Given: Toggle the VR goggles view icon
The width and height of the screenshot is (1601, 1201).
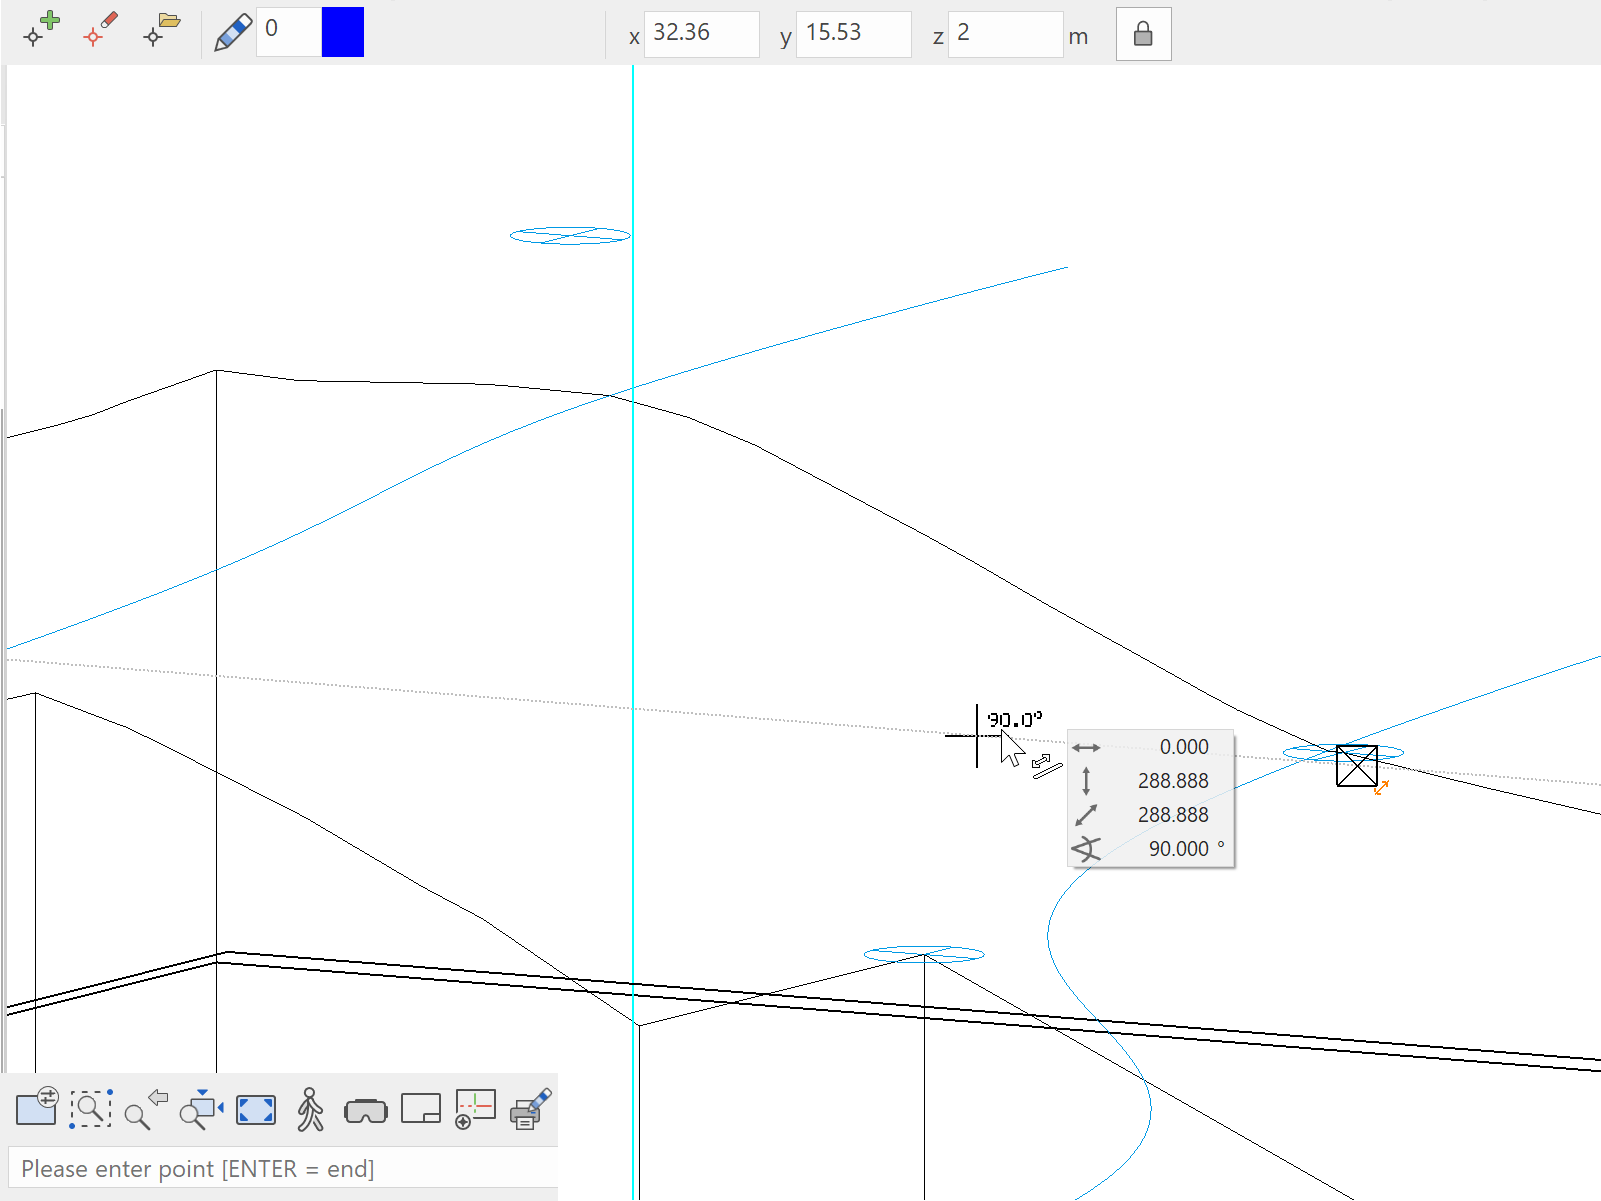Looking at the screenshot, I should pos(365,1110).
